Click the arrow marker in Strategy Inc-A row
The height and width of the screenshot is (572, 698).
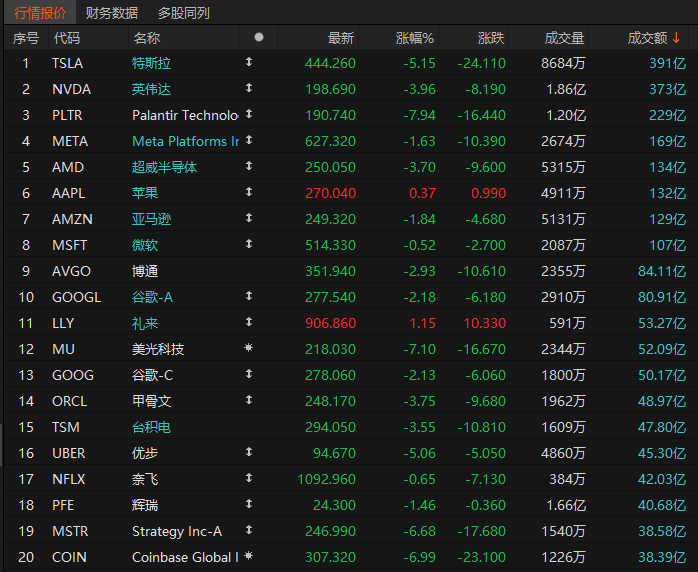[249, 530]
